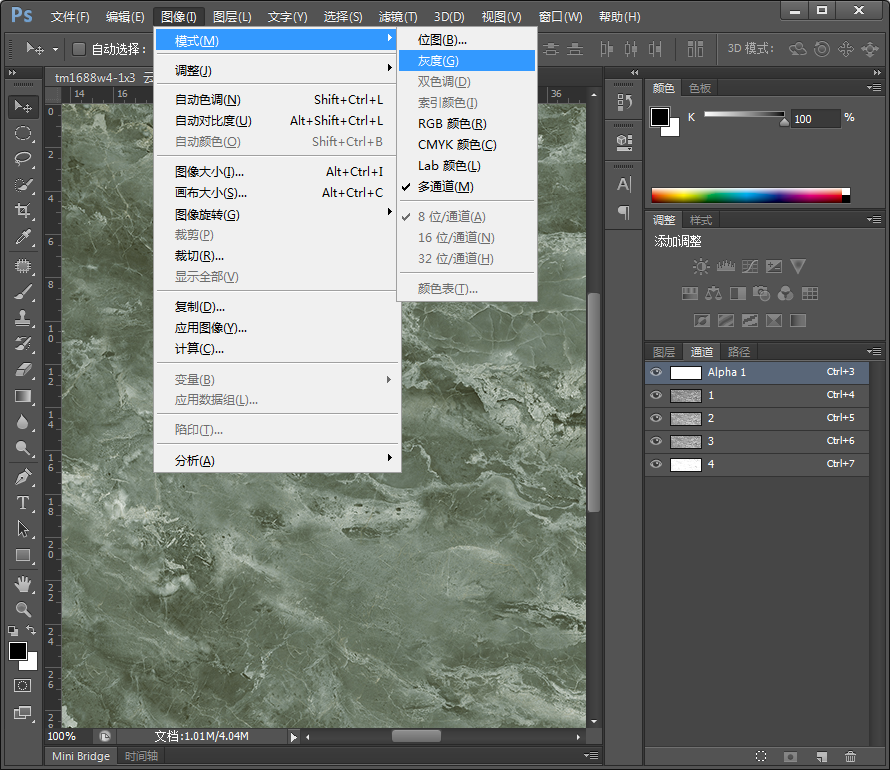
Task: Switch to the Styles (样式) tab
Action: click(700, 220)
